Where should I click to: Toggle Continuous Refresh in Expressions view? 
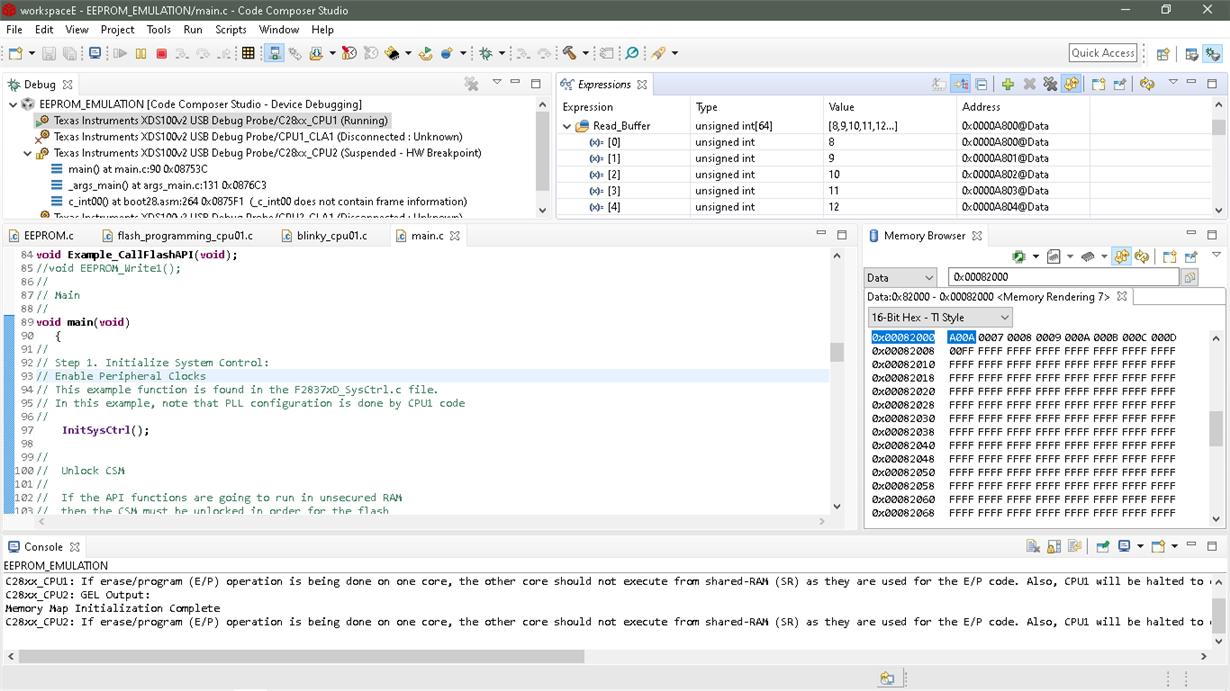click(x=1071, y=84)
